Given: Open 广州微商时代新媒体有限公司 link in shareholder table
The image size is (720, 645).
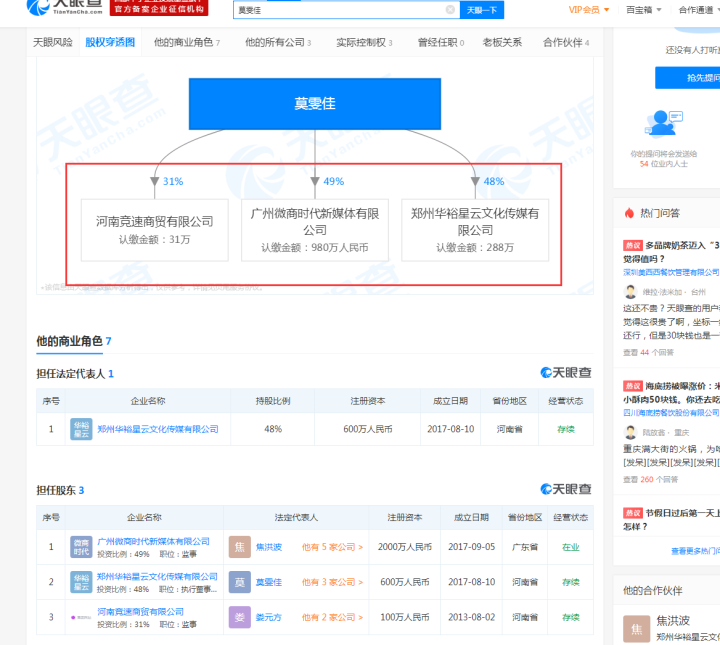Looking at the screenshot, I should pos(153,541).
